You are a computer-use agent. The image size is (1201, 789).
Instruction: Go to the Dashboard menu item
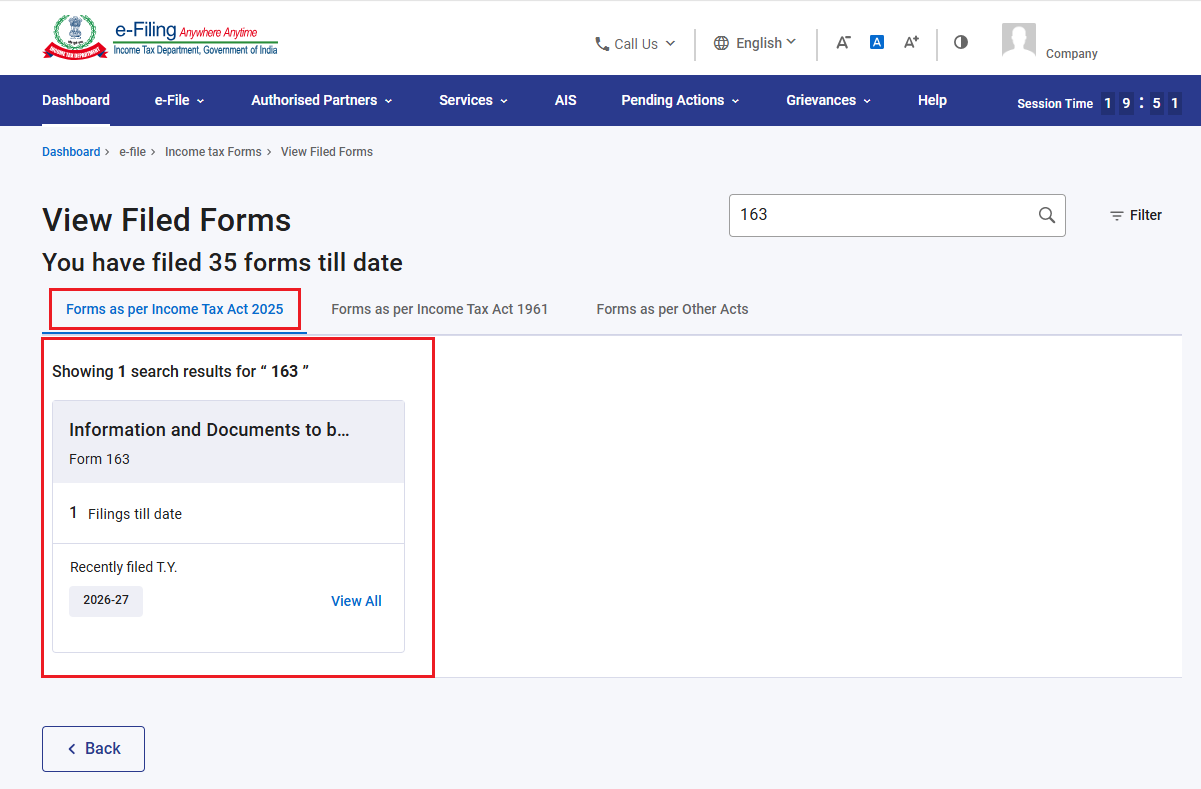pyautogui.click(x=76, y=100)
